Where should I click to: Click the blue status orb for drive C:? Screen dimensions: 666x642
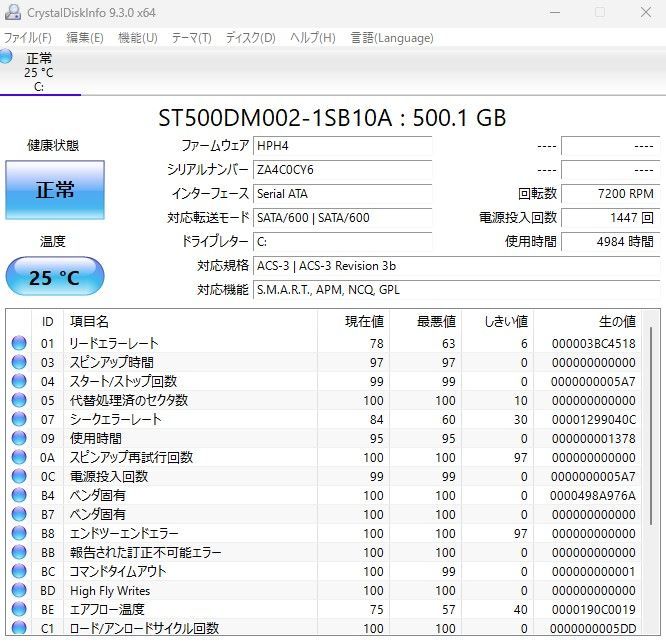(7, 57)
